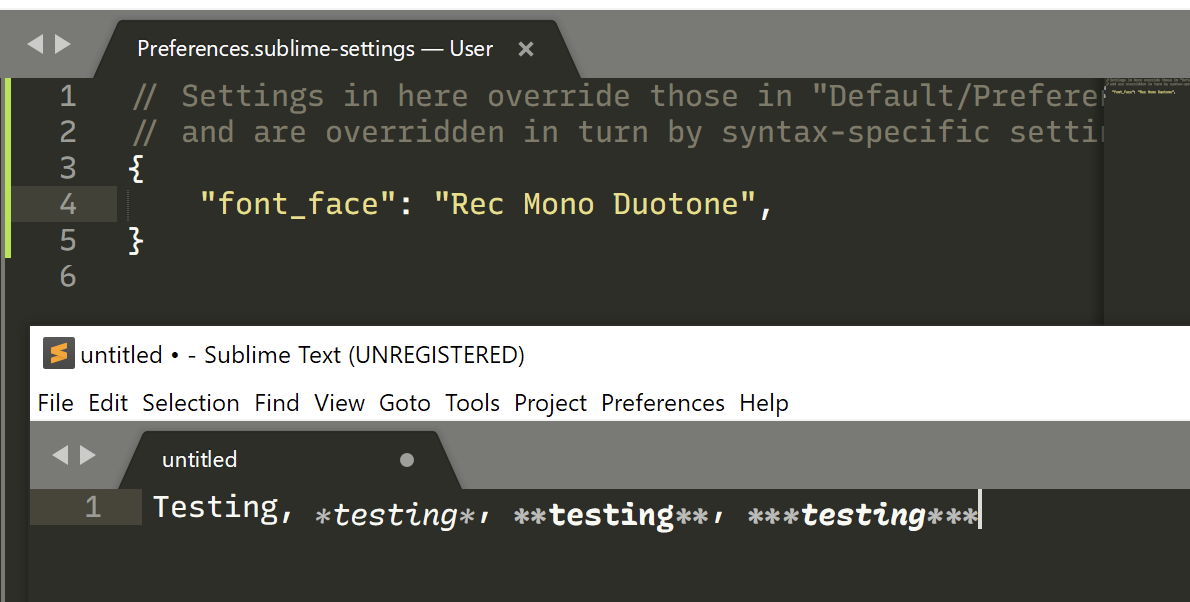1190x602 pixels.
Task: Click the unsaved dot on untitled tab
Action: [x=407, y=459]
